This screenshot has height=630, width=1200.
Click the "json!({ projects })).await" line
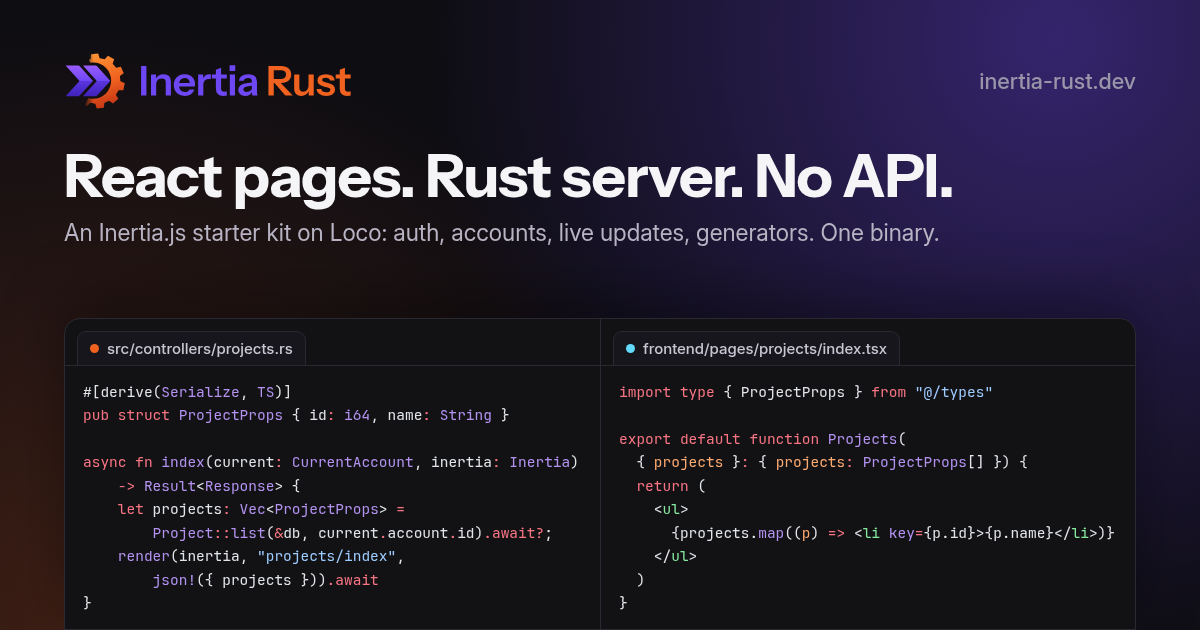pos(265,580)
